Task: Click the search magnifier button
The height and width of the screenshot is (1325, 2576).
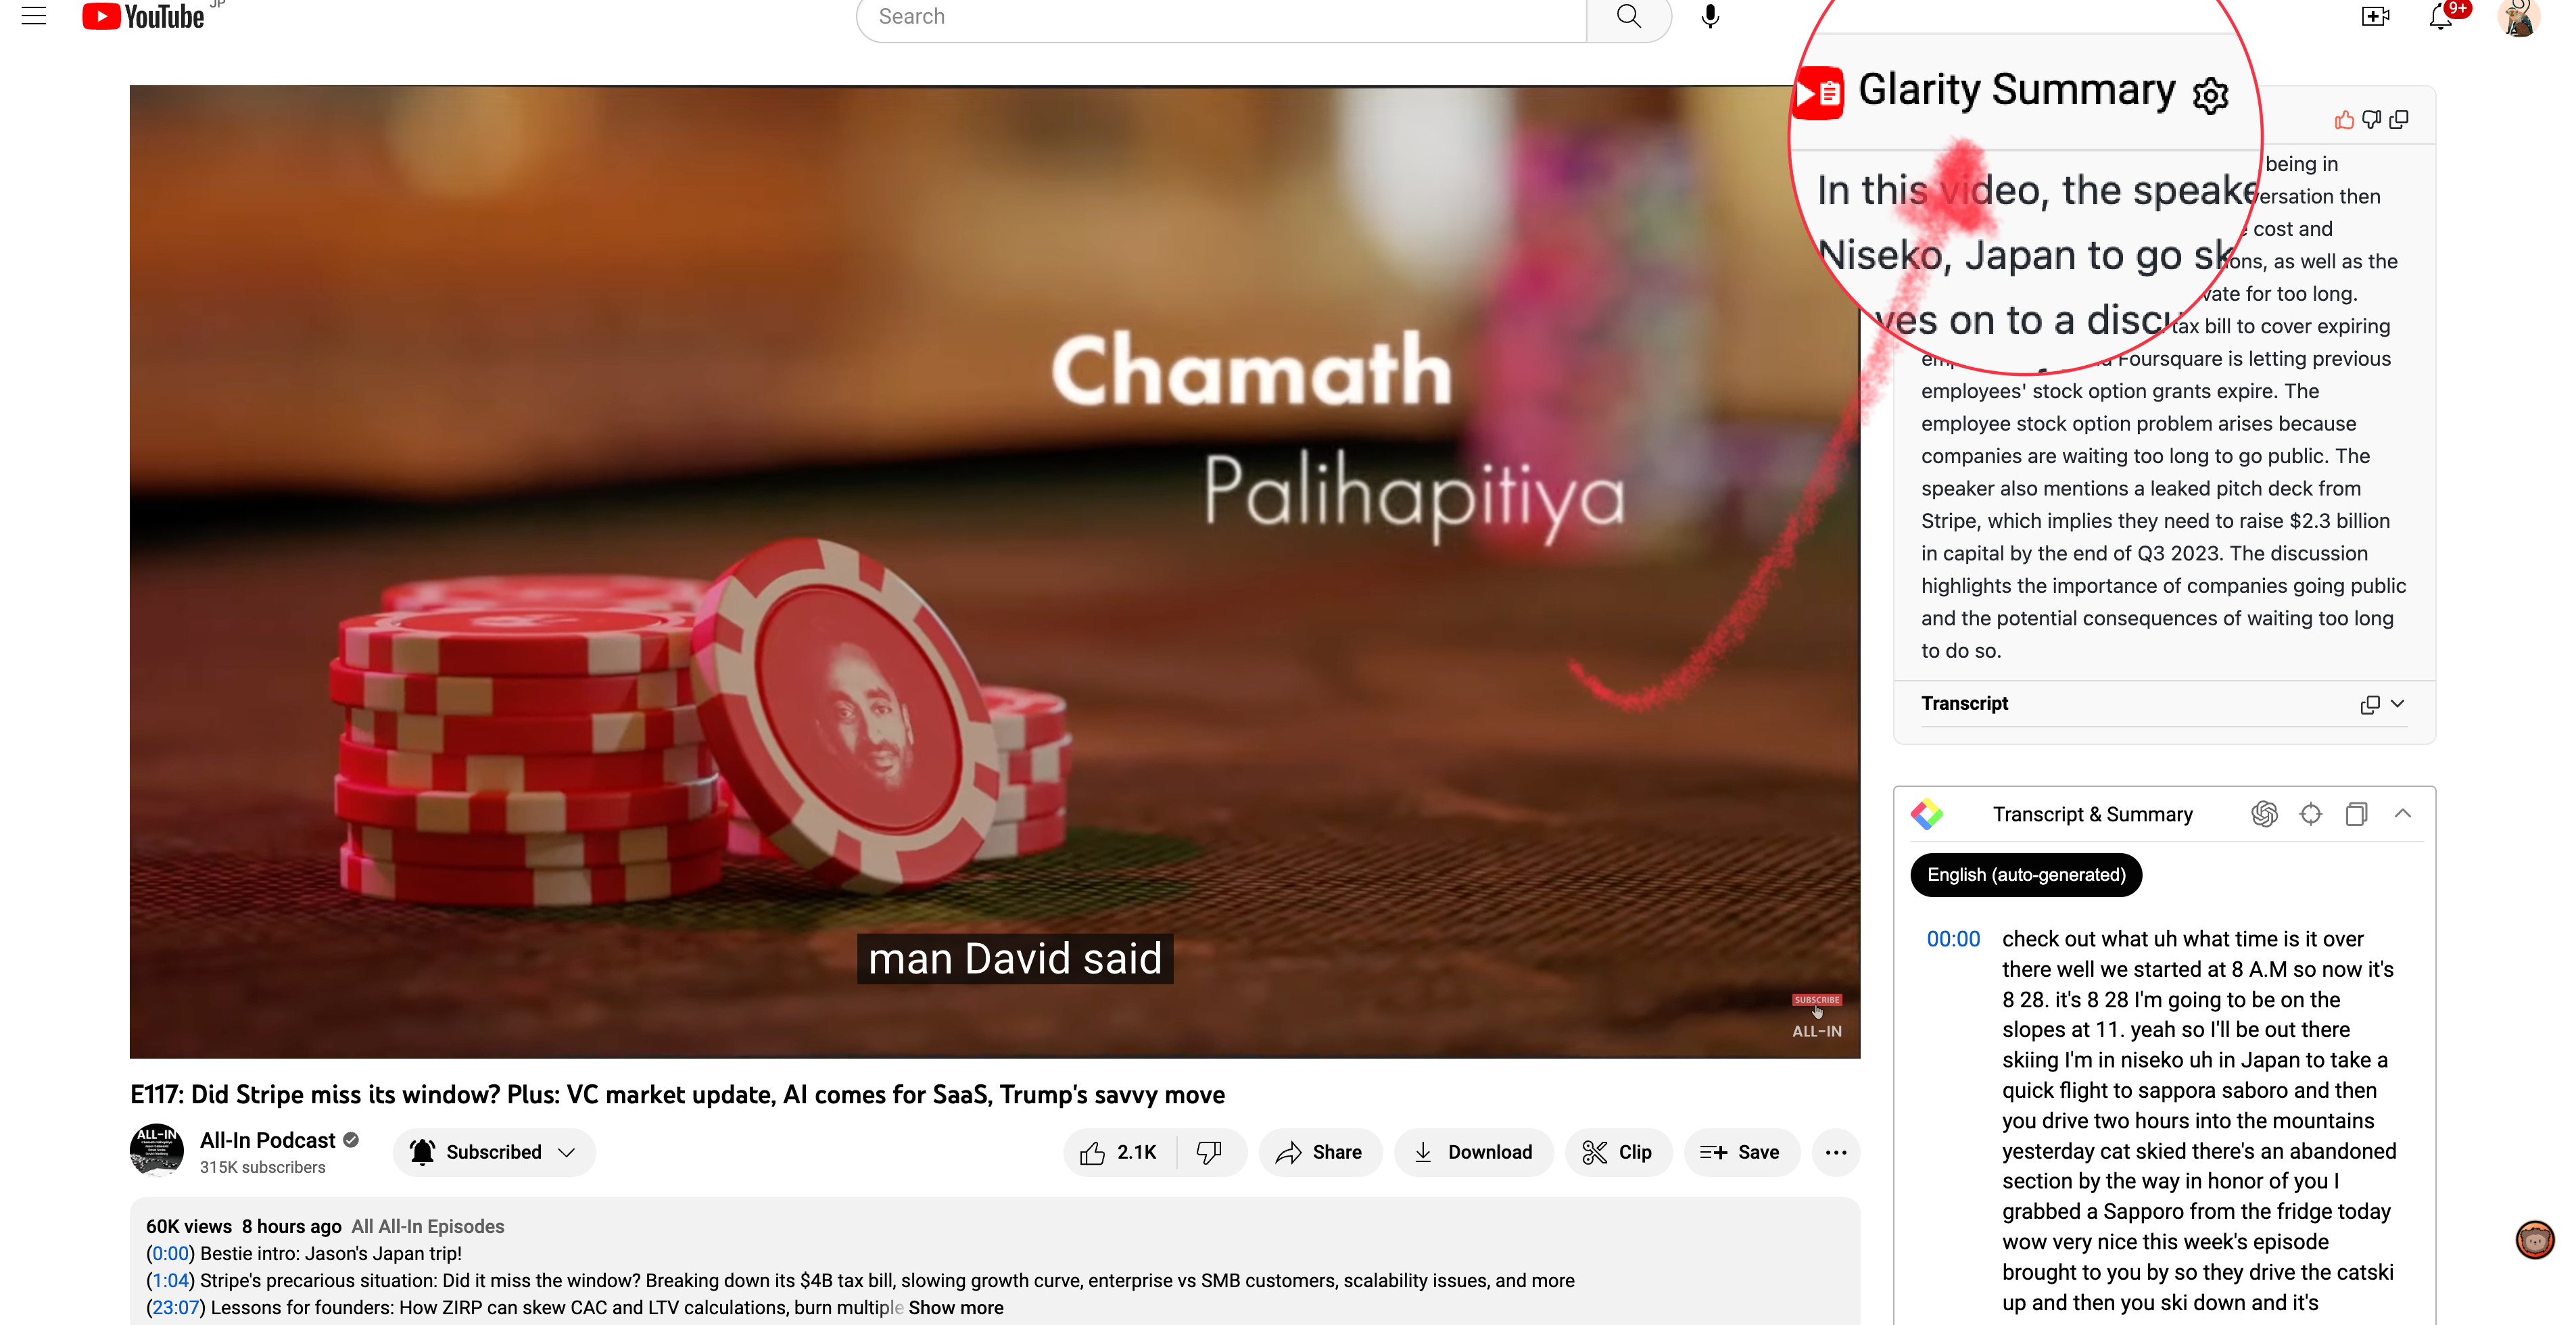Action: (1629, 17)
